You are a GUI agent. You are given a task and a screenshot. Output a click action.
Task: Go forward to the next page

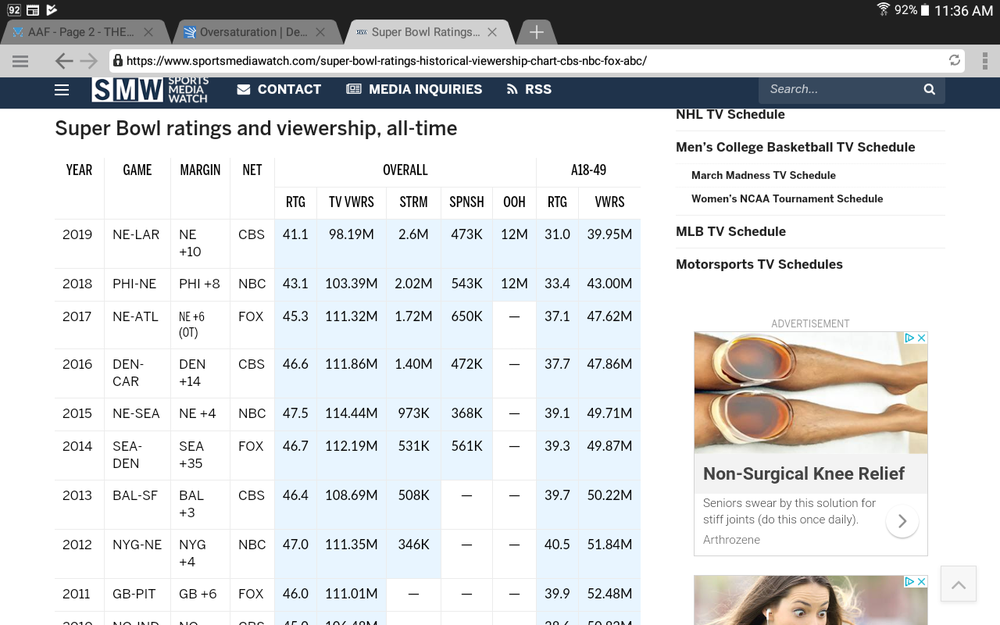(x=89, y=61)
